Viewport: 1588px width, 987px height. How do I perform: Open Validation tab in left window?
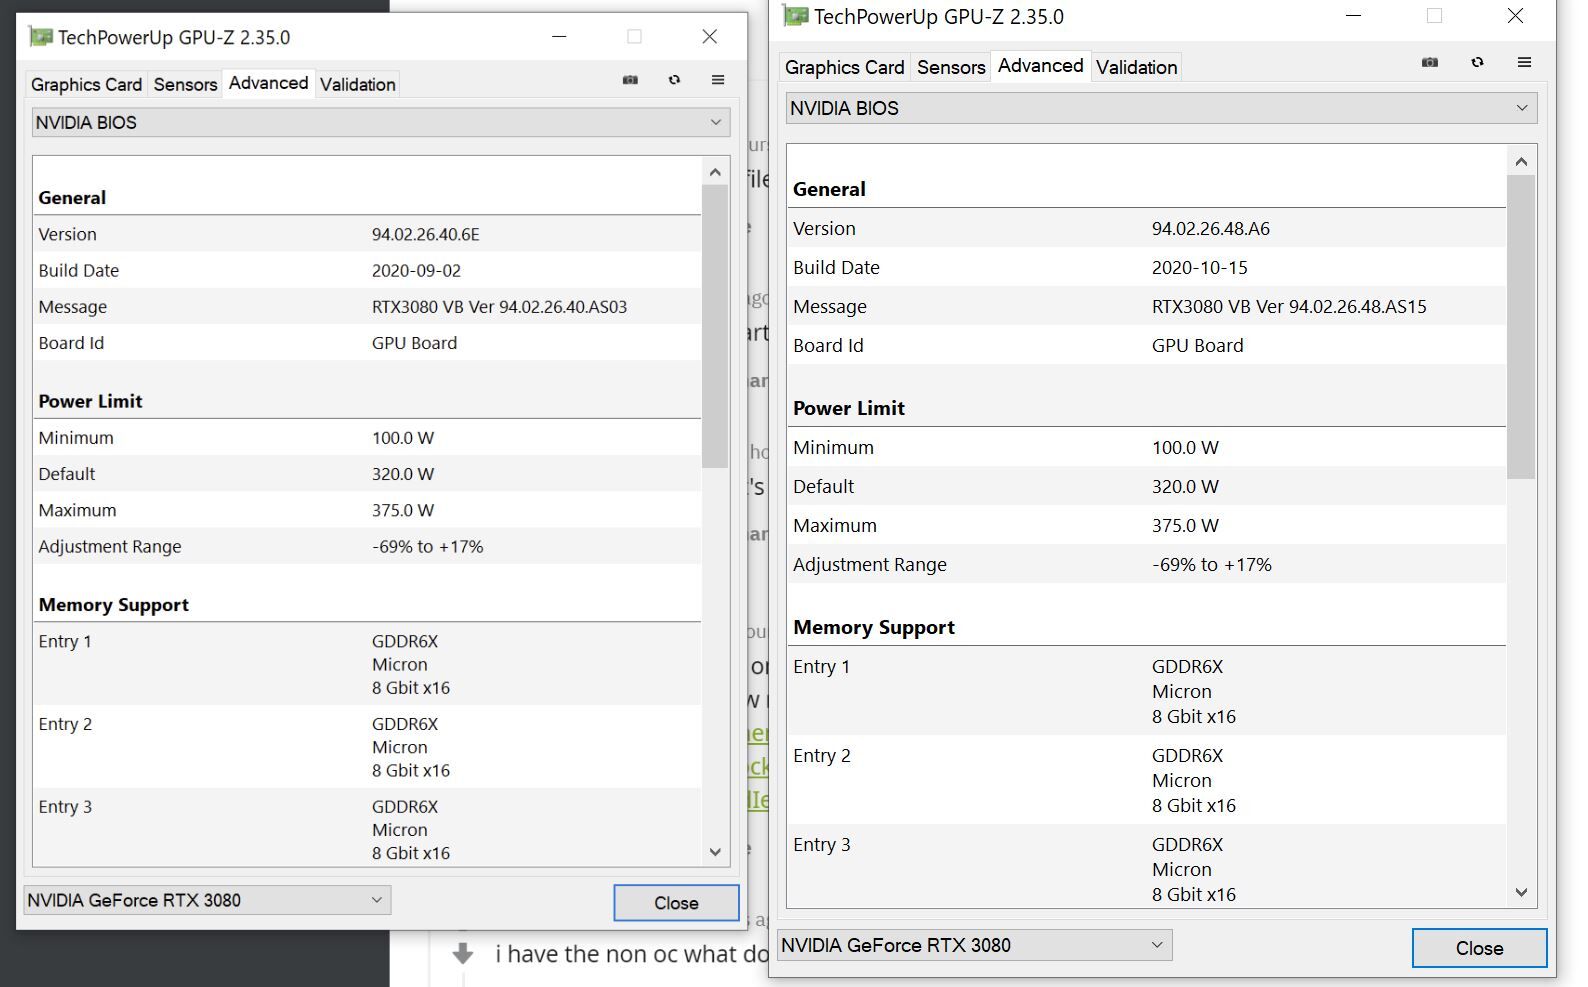[358, 84]
